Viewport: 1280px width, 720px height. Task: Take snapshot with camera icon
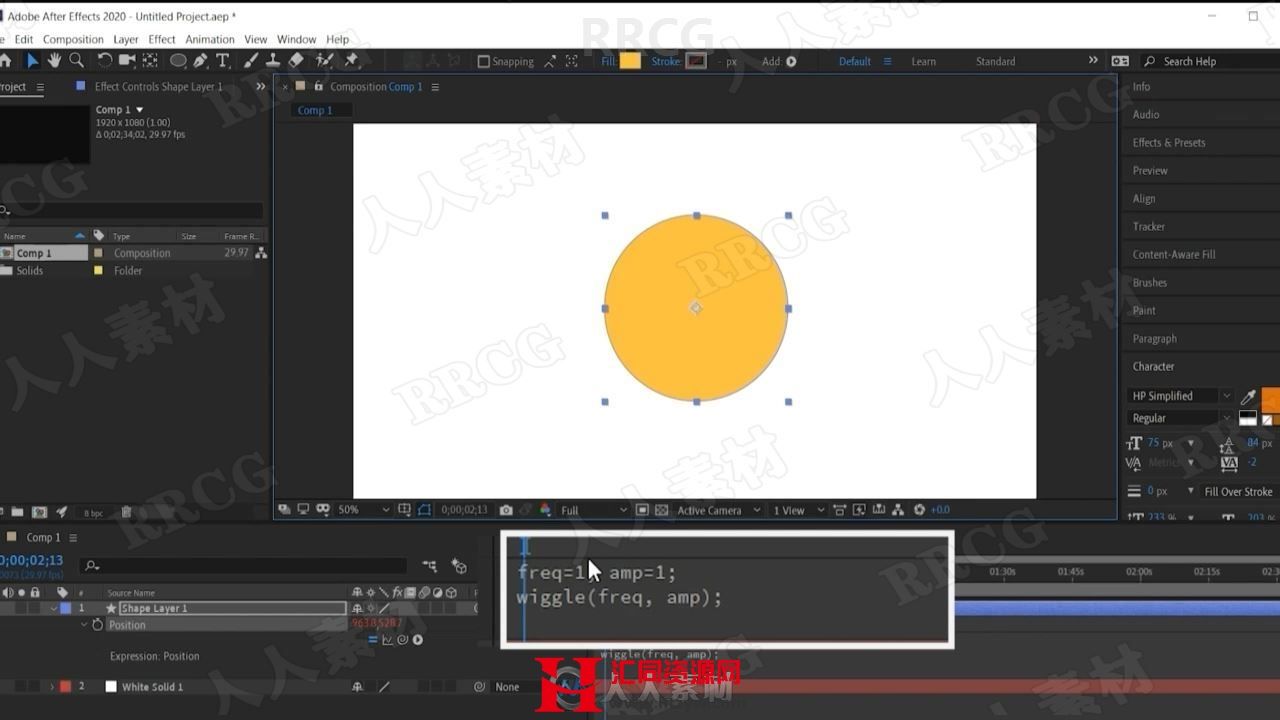tap(506, 510)
